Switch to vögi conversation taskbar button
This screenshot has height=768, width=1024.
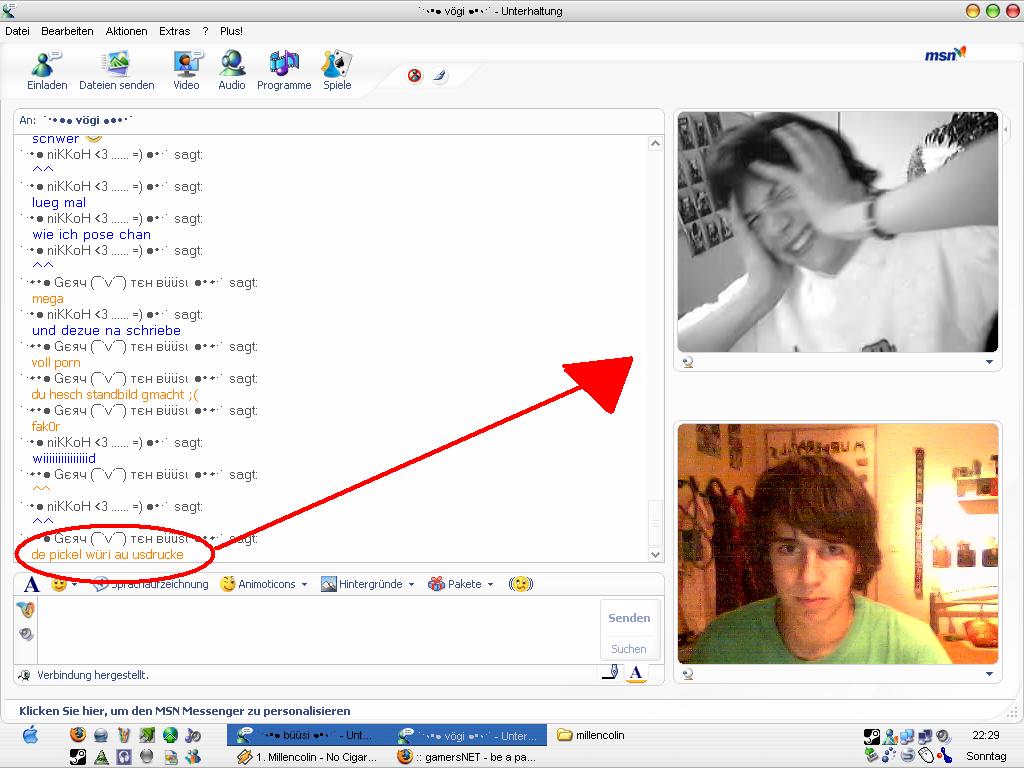tap(468, 735)
